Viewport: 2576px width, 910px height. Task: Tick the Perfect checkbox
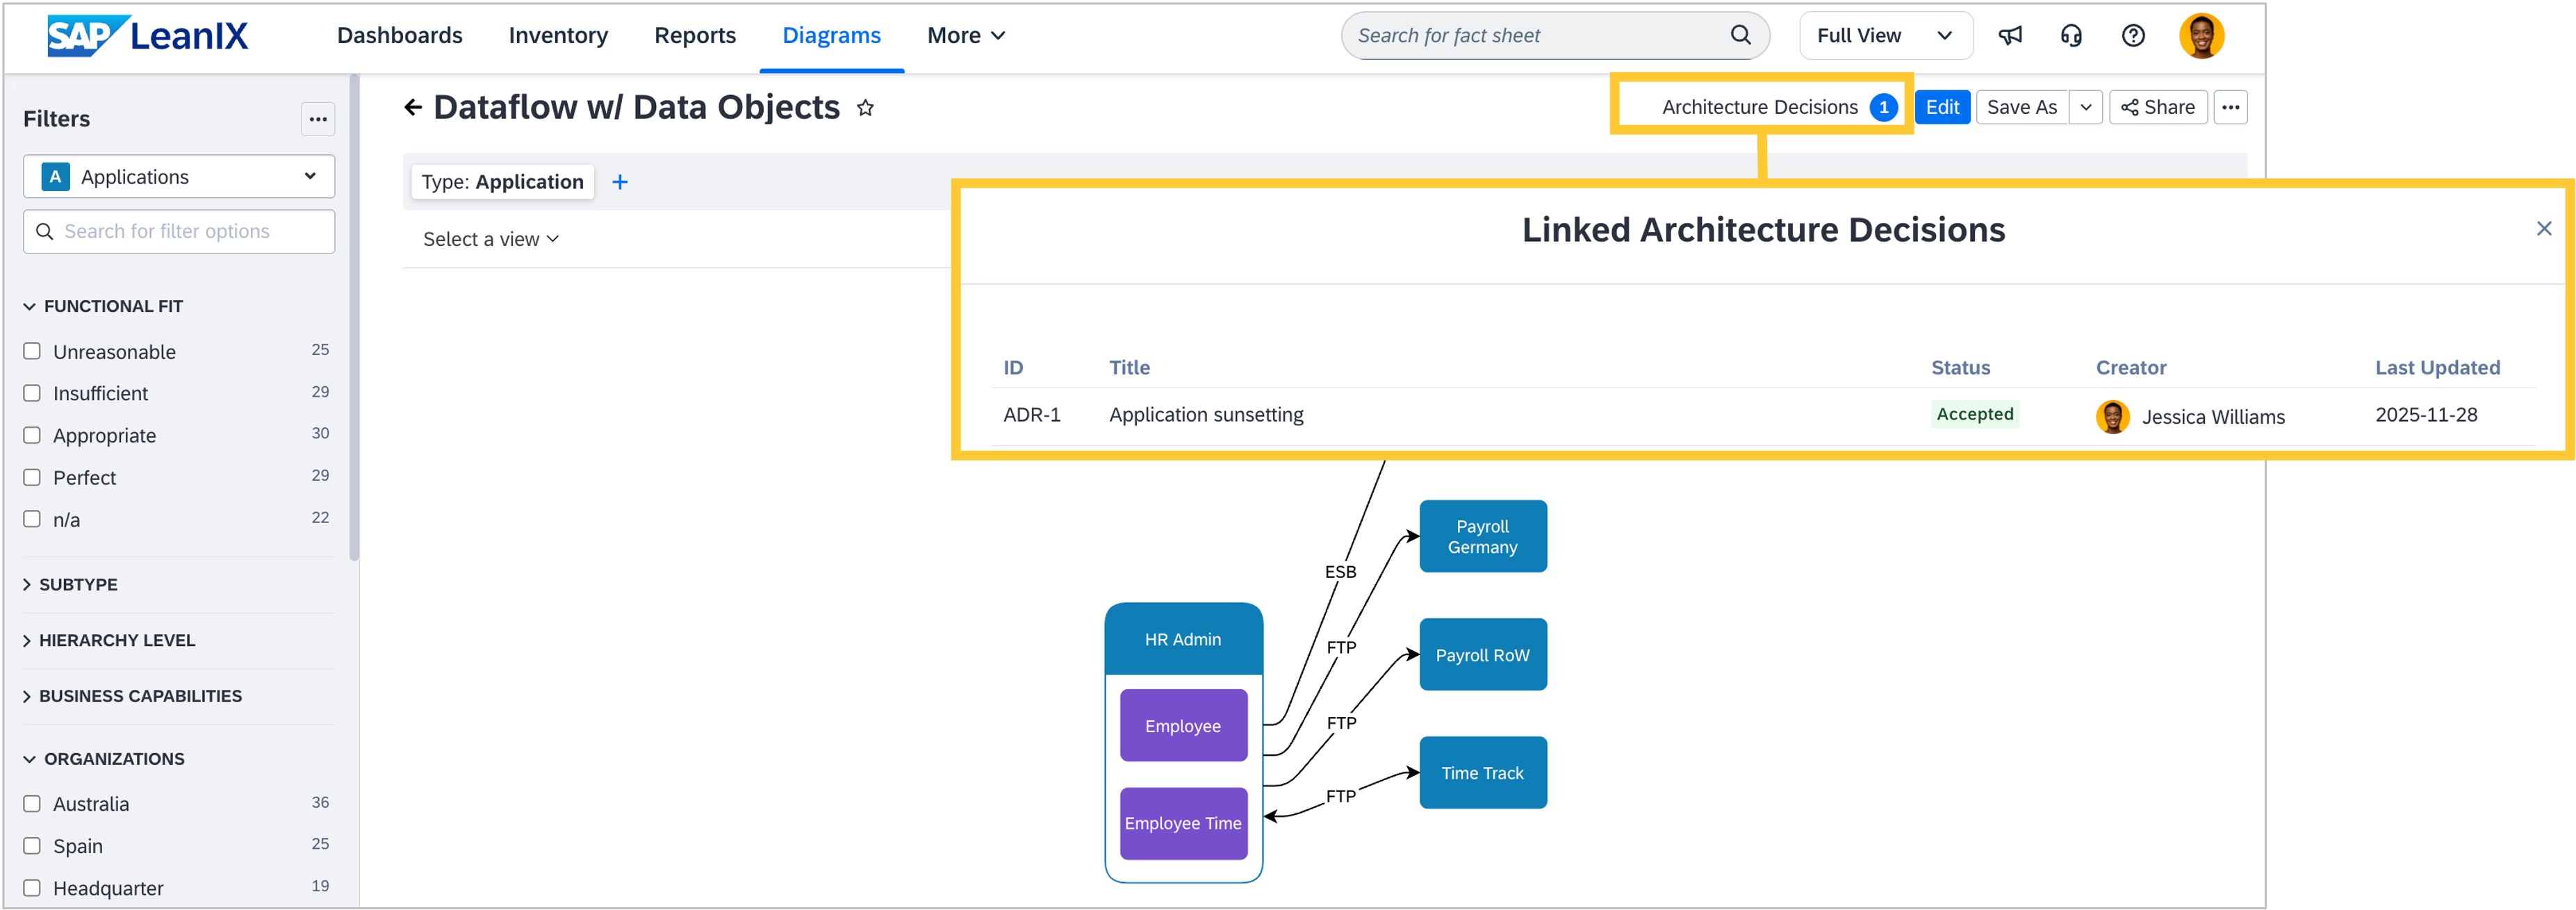pos(32,477)
